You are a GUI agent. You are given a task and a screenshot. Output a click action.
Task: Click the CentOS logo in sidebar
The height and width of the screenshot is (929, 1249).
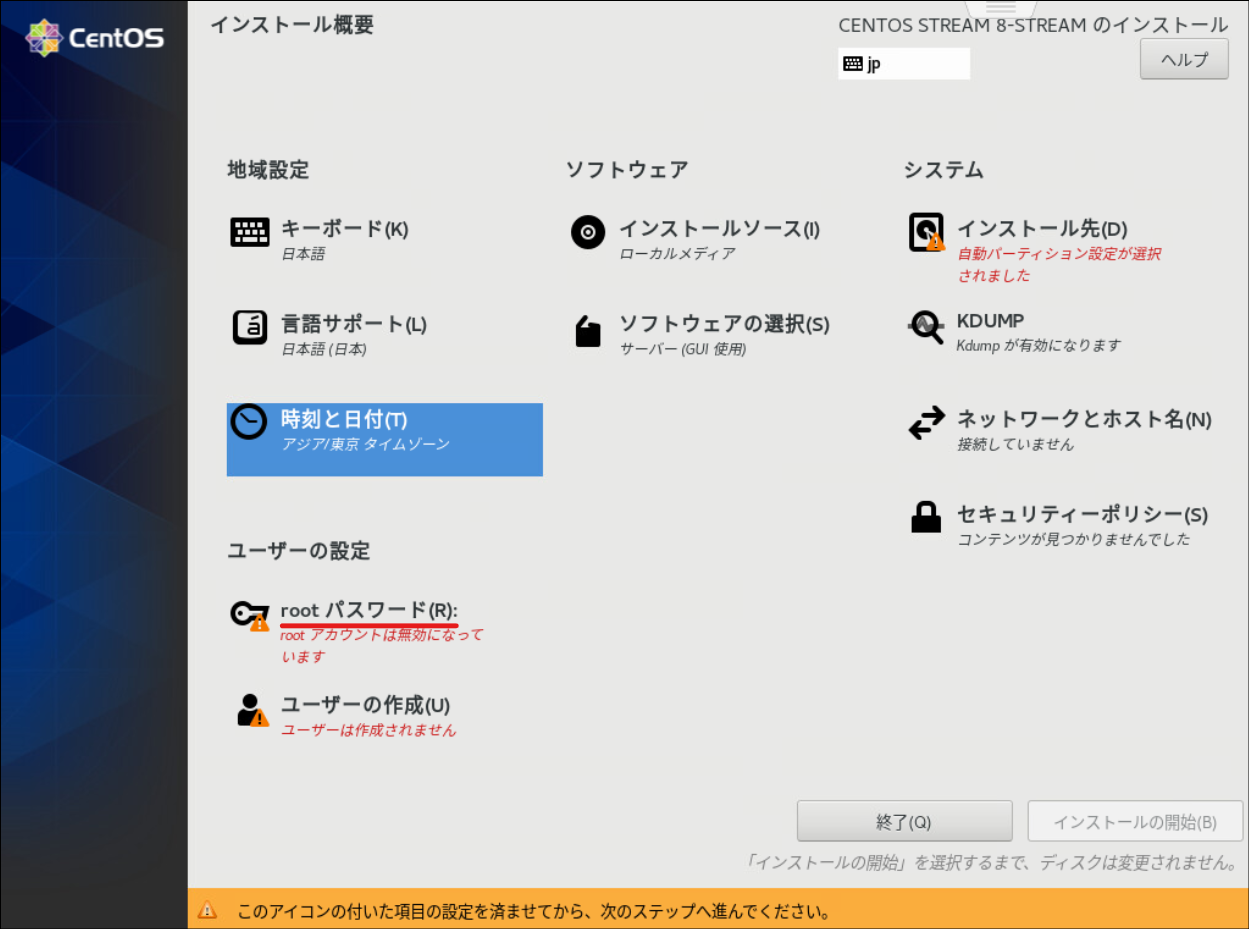coord(95,38)
